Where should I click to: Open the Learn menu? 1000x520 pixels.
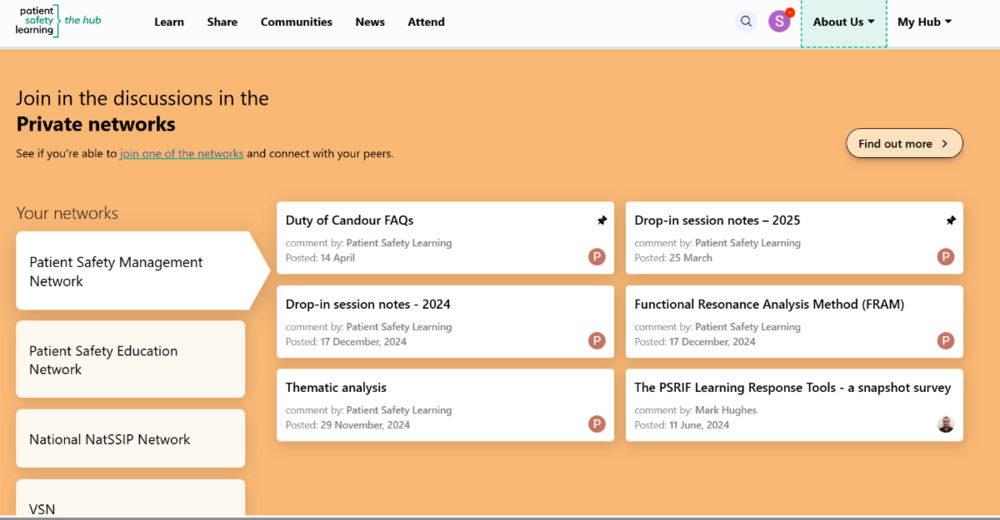tap(169, 22)
